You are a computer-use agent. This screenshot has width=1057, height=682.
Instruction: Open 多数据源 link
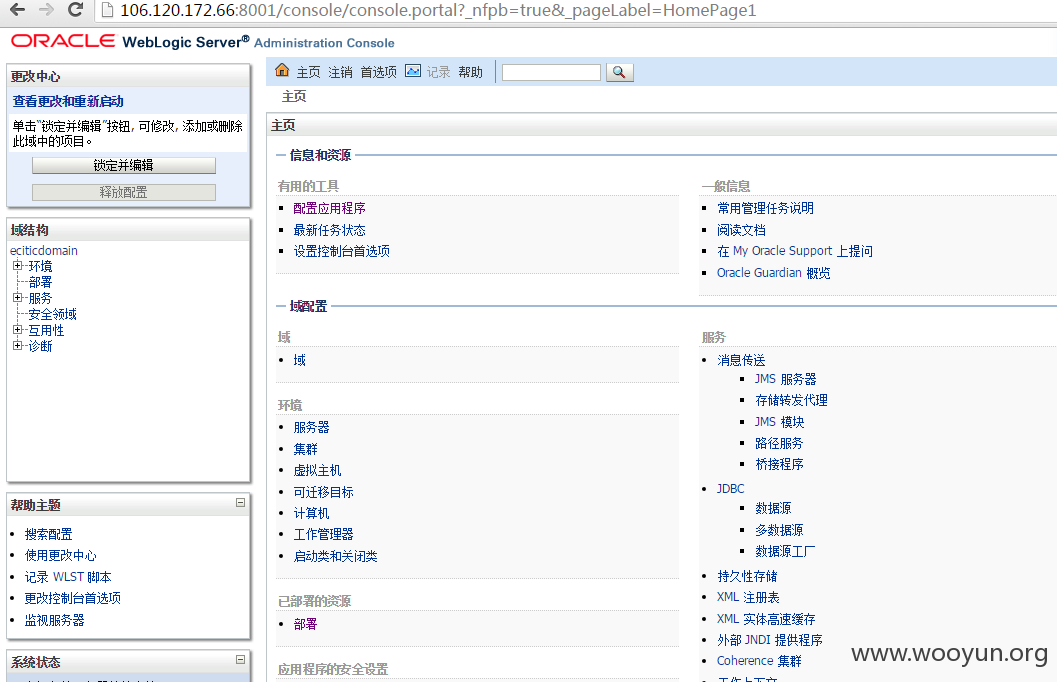coord(779,530)
